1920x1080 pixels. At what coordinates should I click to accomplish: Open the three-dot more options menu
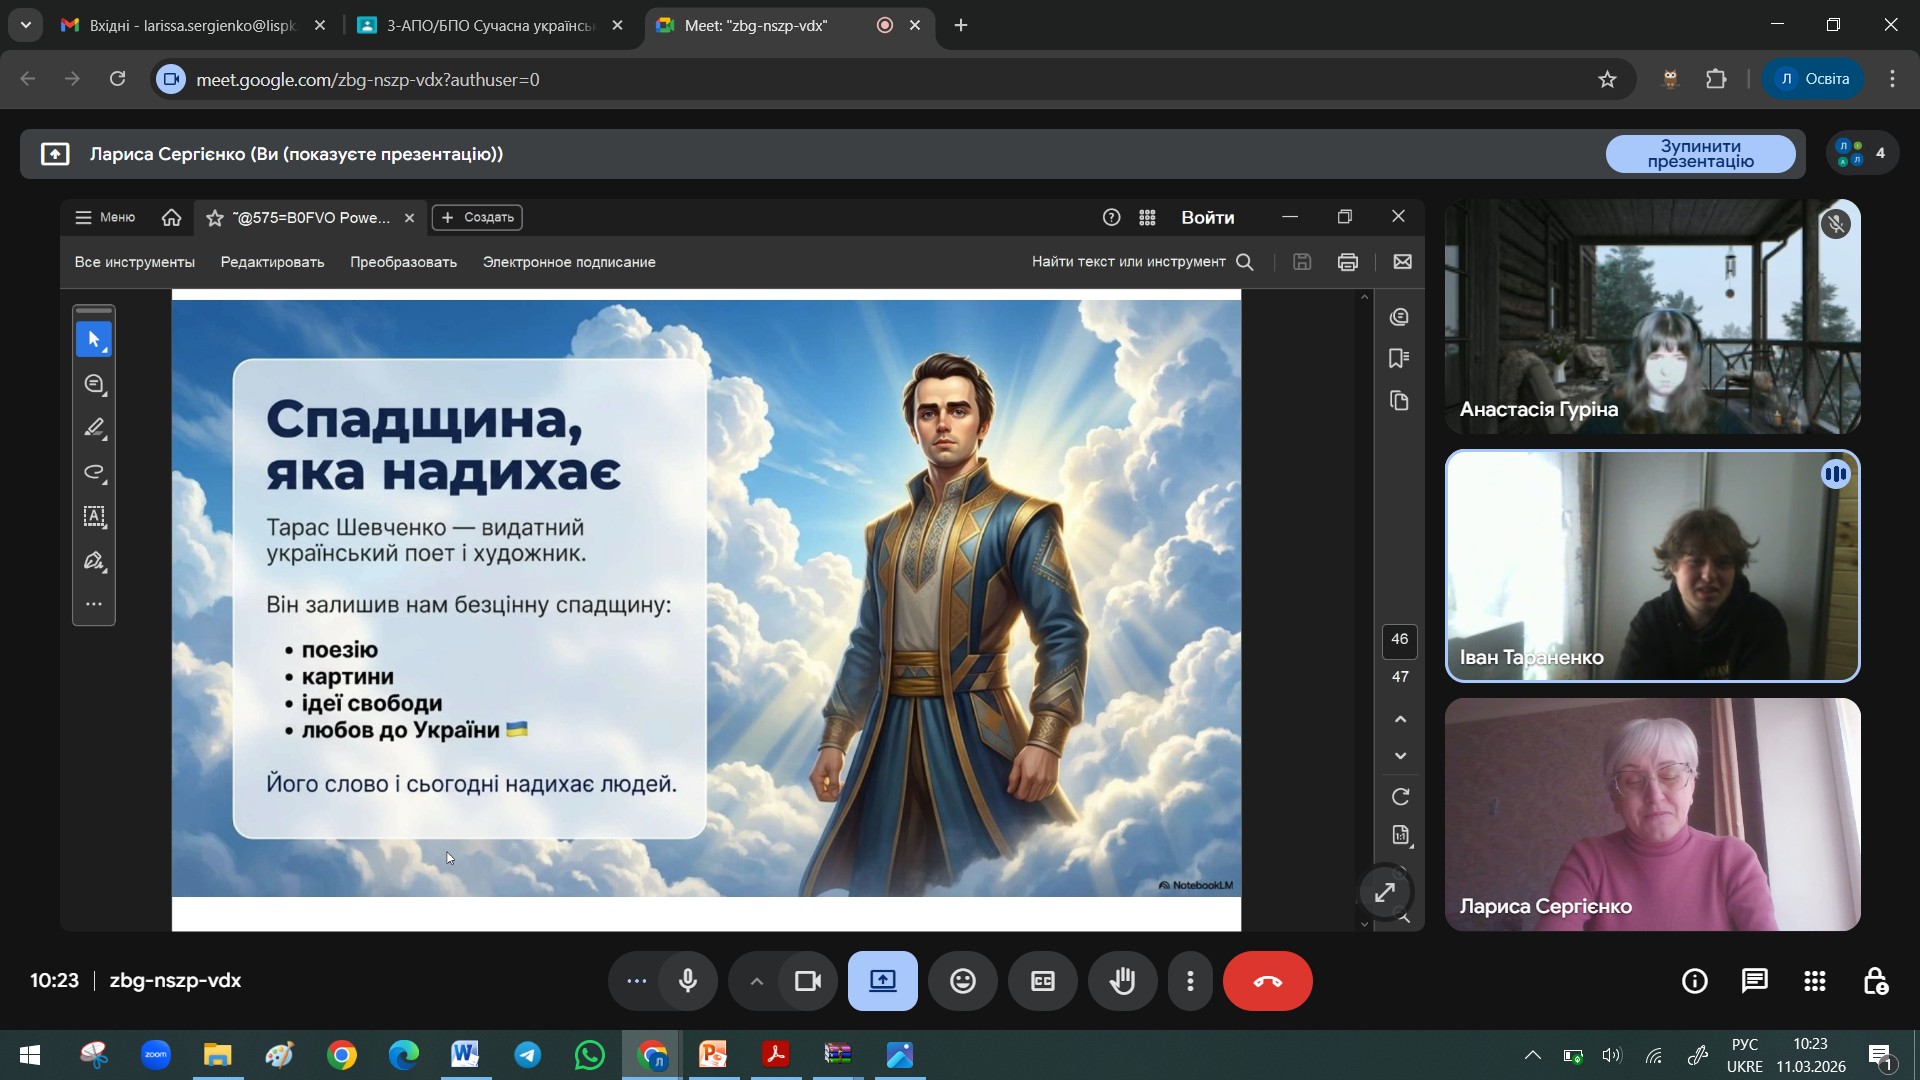[1190, 981]
